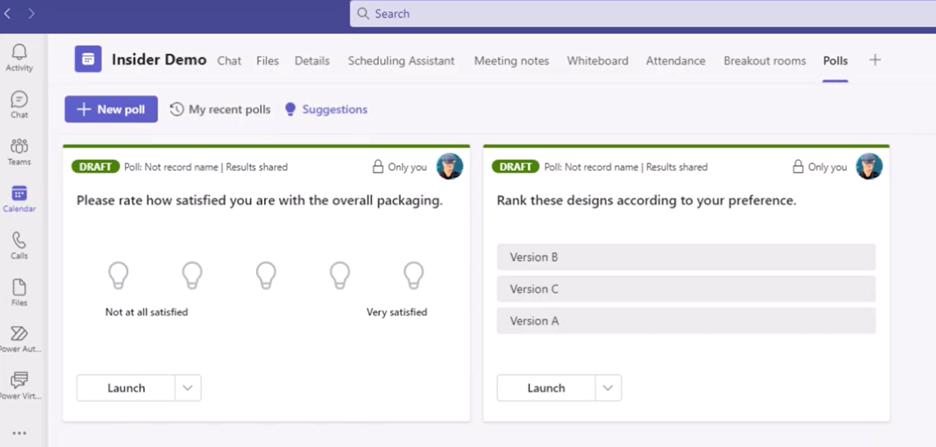Click the Search input field

tap(643, 13)
